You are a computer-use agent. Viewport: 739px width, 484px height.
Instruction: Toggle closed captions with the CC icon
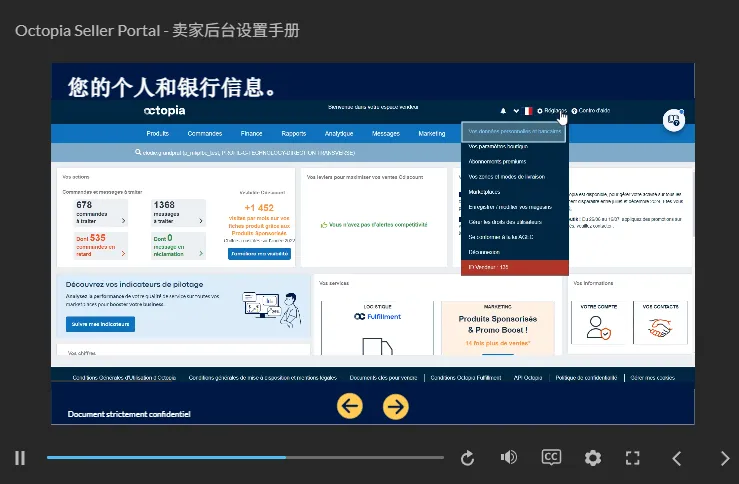click(551, 457)
